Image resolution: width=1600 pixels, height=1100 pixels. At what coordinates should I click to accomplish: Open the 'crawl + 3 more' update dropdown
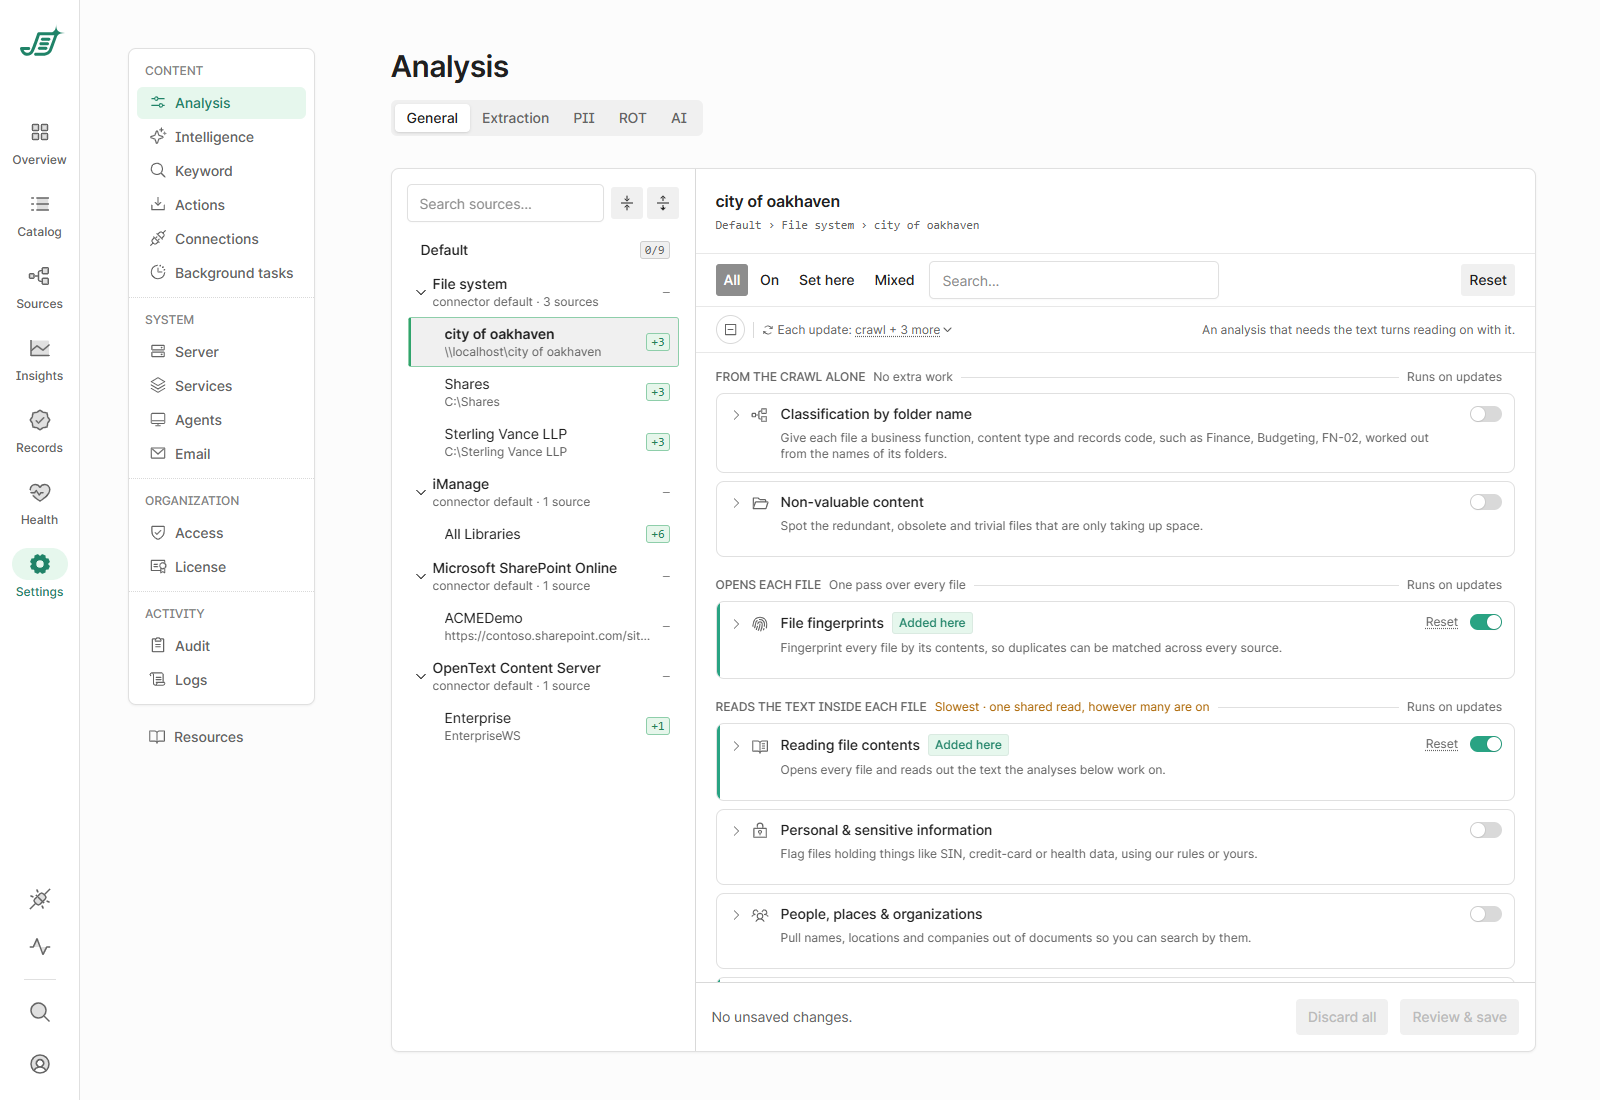click(903, 330)
